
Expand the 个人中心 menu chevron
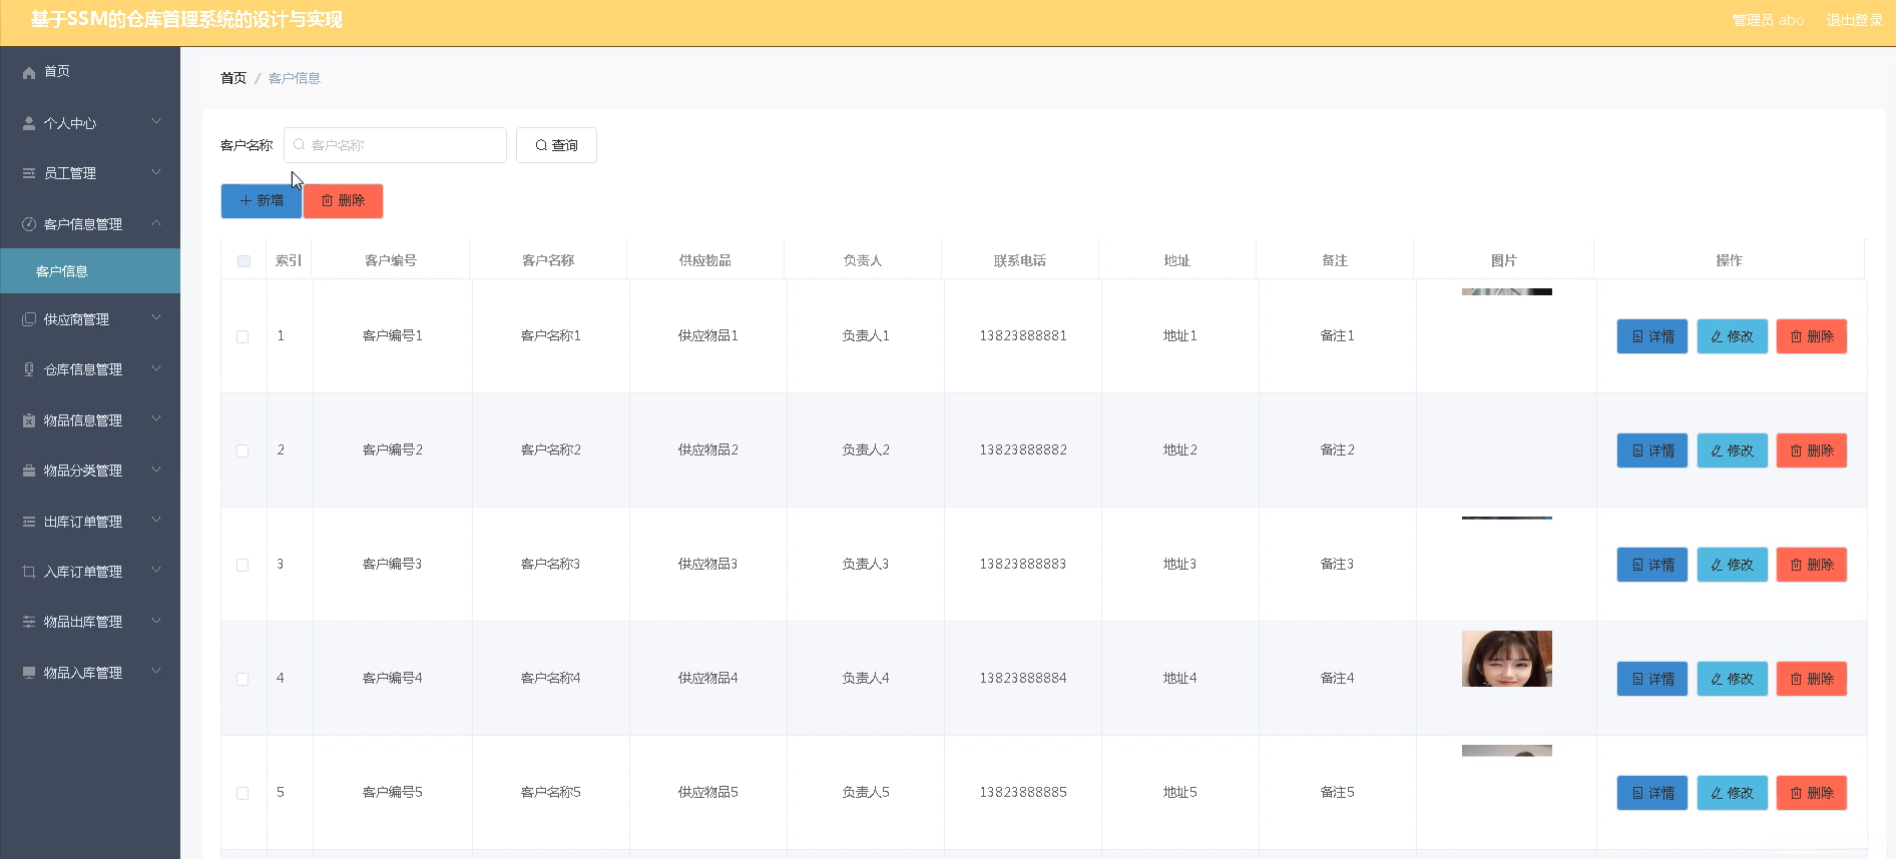(156, 122)
